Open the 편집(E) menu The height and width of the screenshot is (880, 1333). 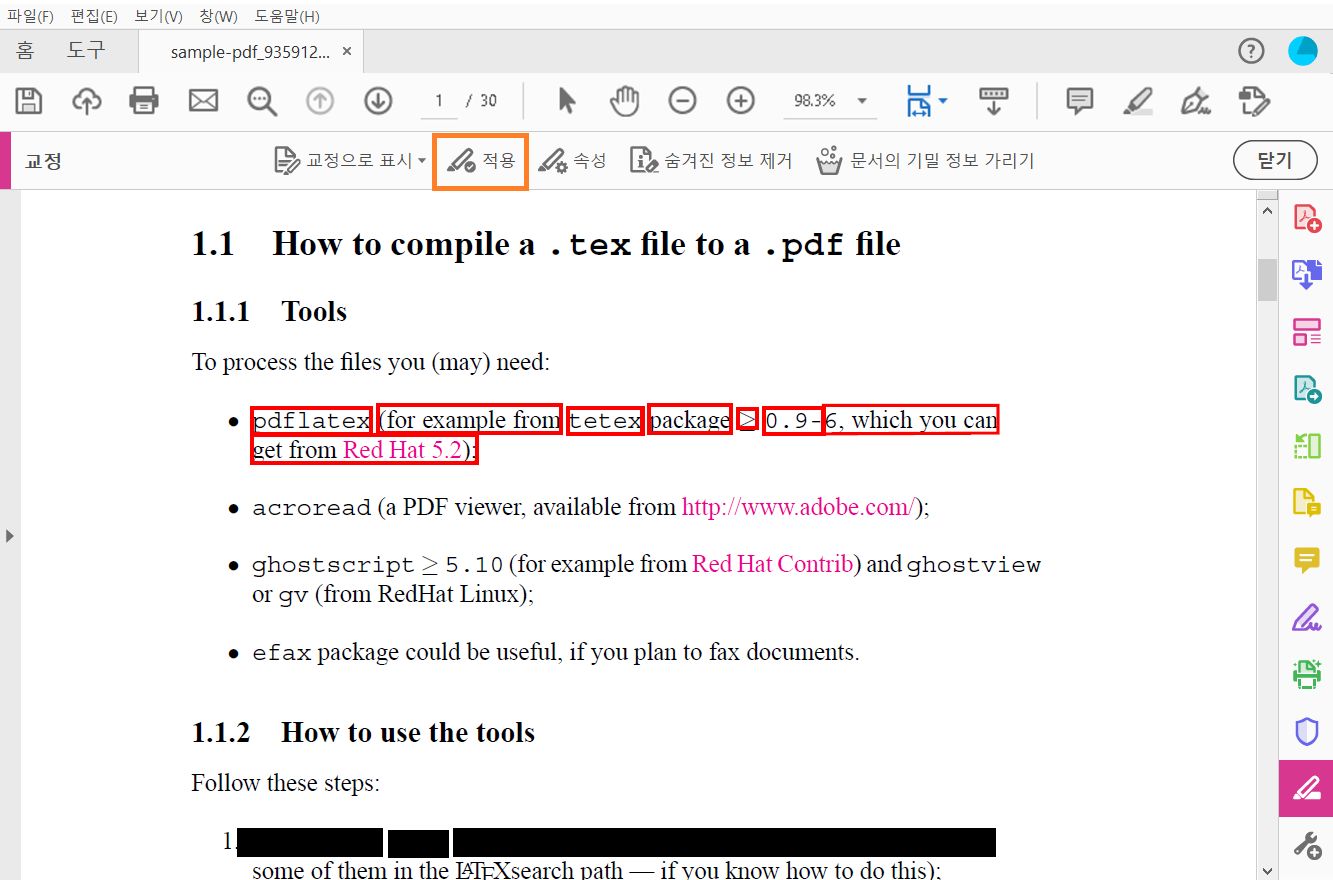94,16
